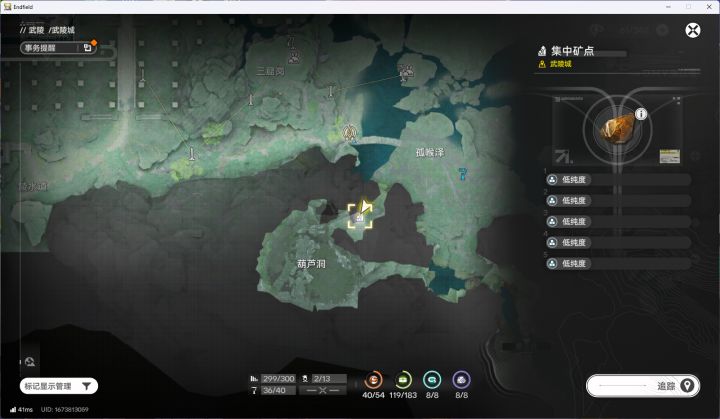Click the 集中矿点 title
720x419 pixels.
coord(572,51)
